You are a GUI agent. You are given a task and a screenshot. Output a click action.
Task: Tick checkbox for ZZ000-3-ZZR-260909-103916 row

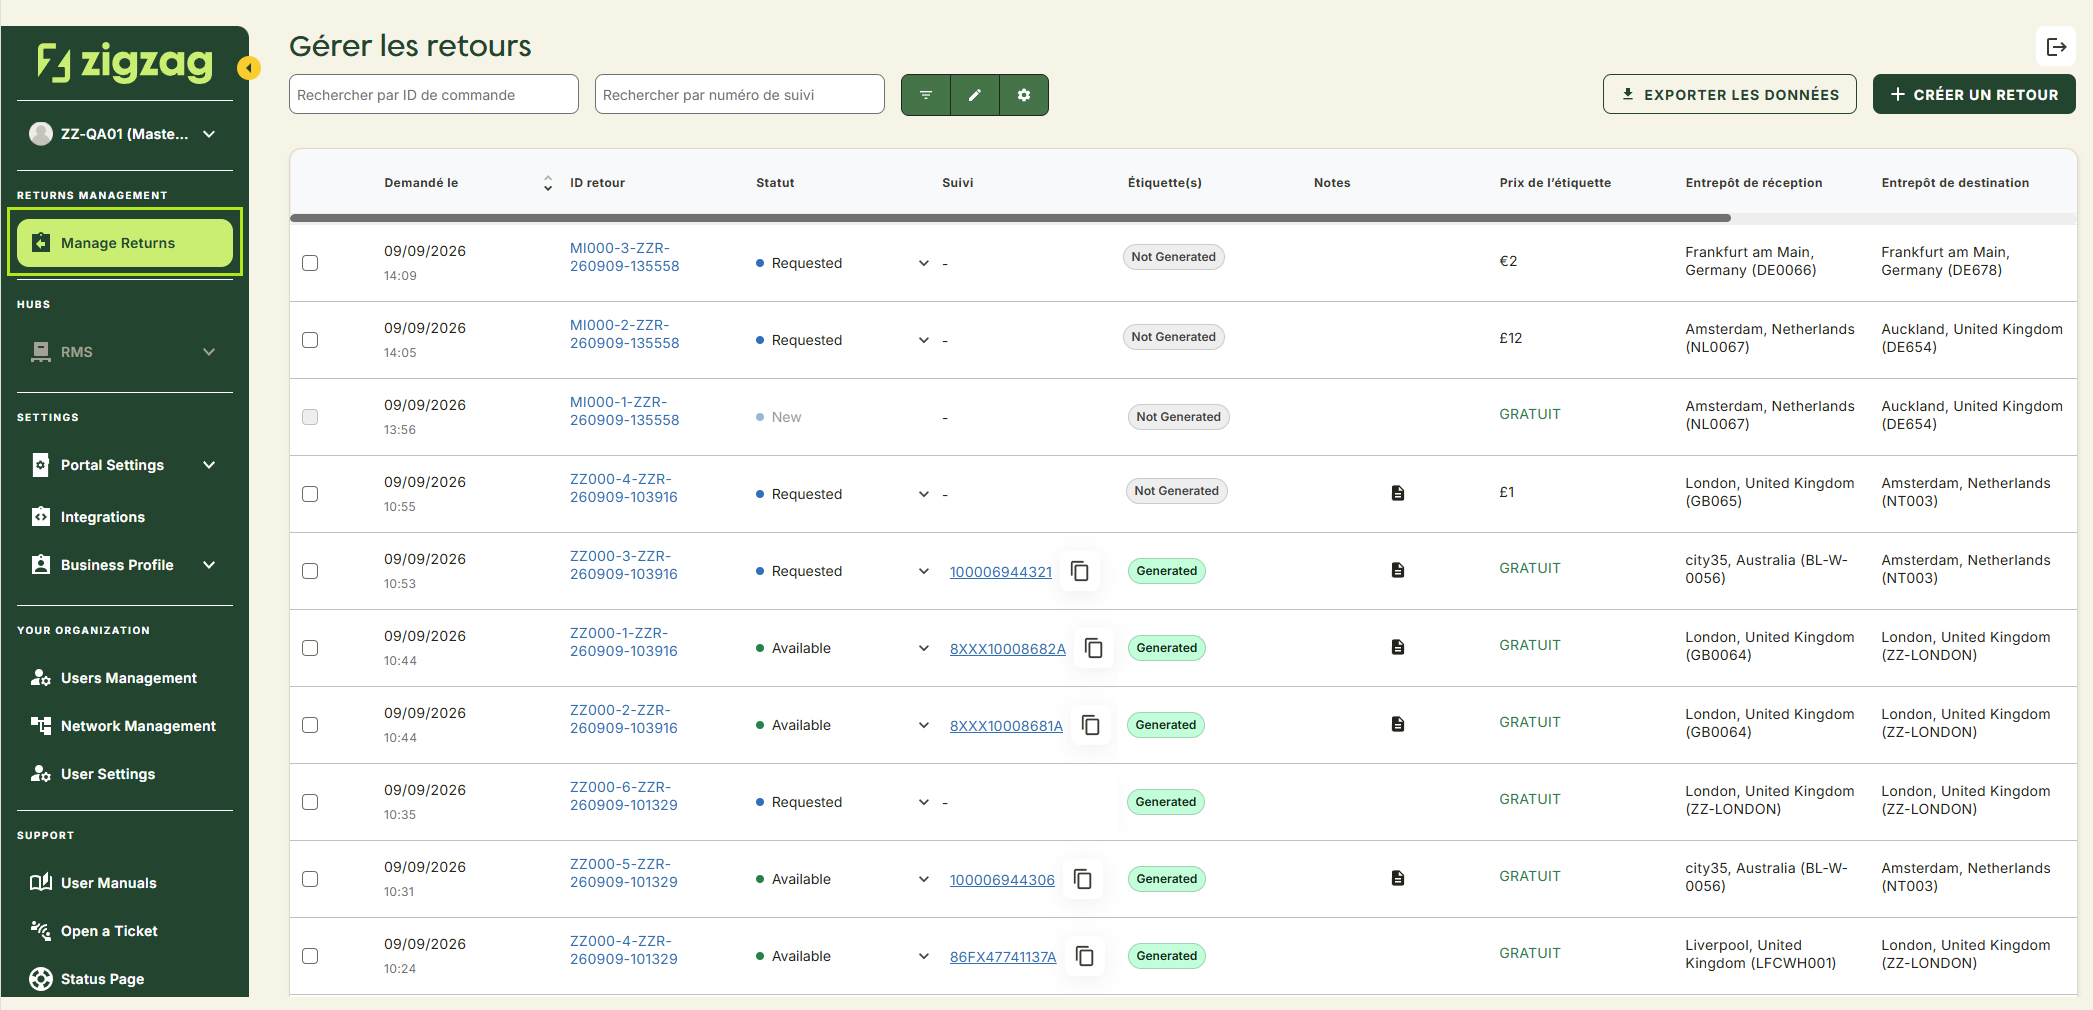310,571
